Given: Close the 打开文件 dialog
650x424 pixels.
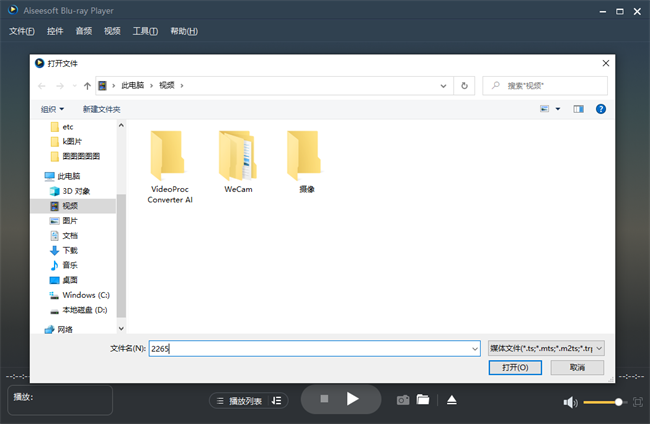Looking at the screenshot, I should click(606, 63).
